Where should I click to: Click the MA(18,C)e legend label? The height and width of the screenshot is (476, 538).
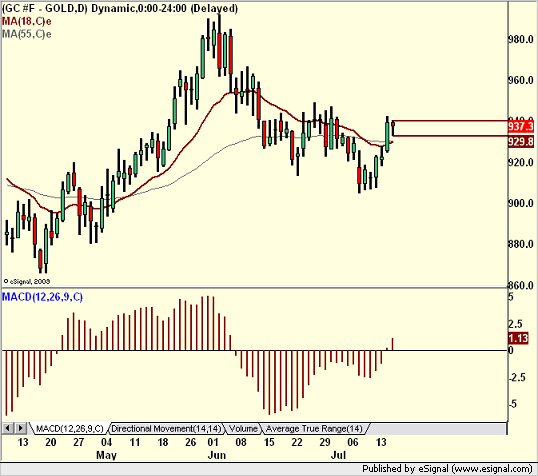pos(26,21)
